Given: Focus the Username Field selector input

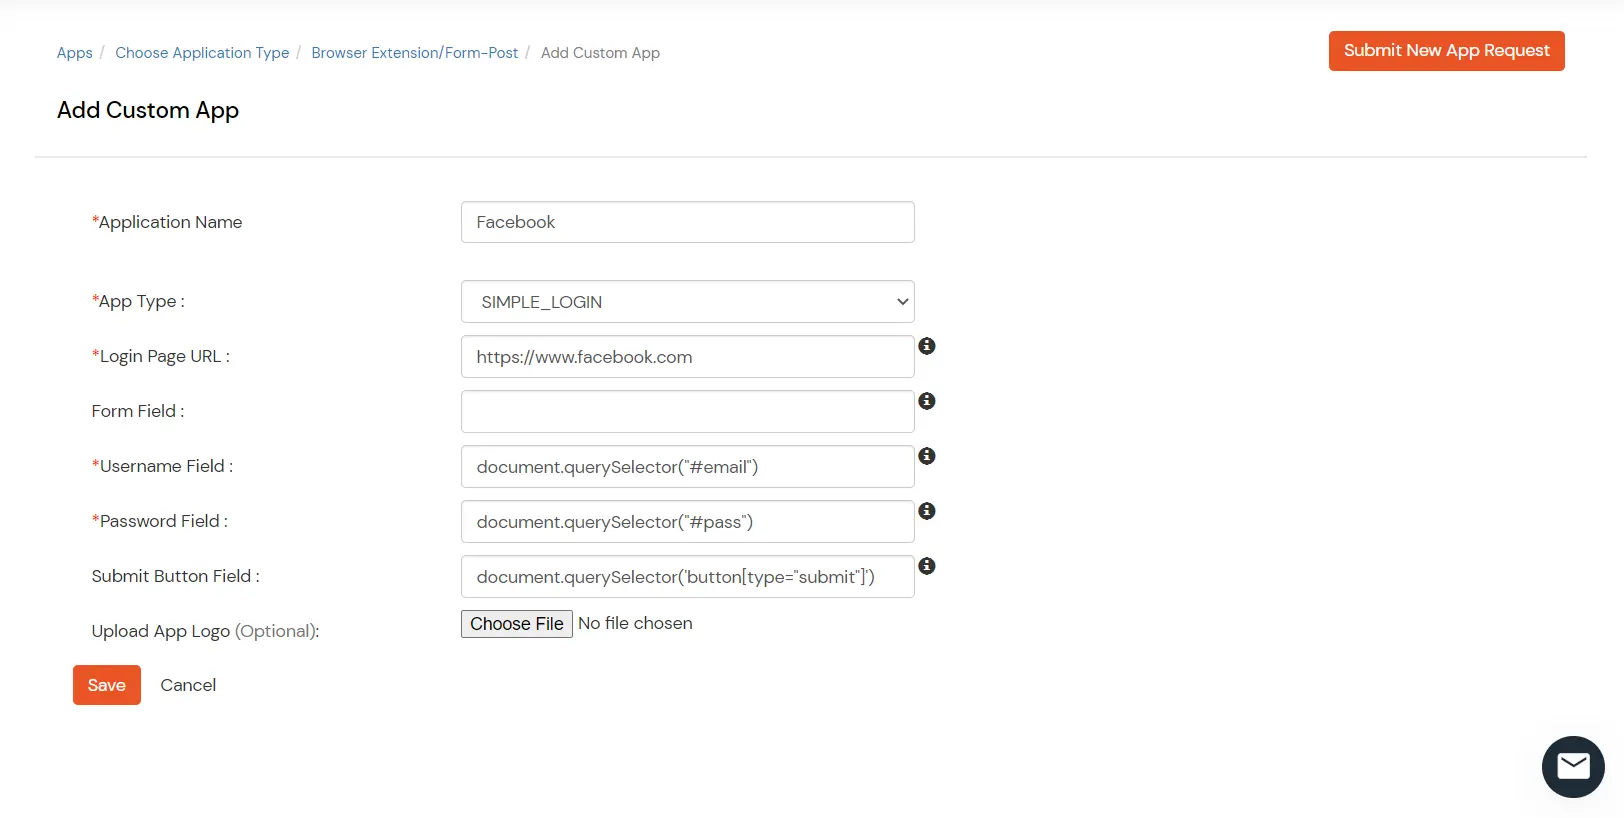Looking at the screenshot, I should click(x=688, y=467).
